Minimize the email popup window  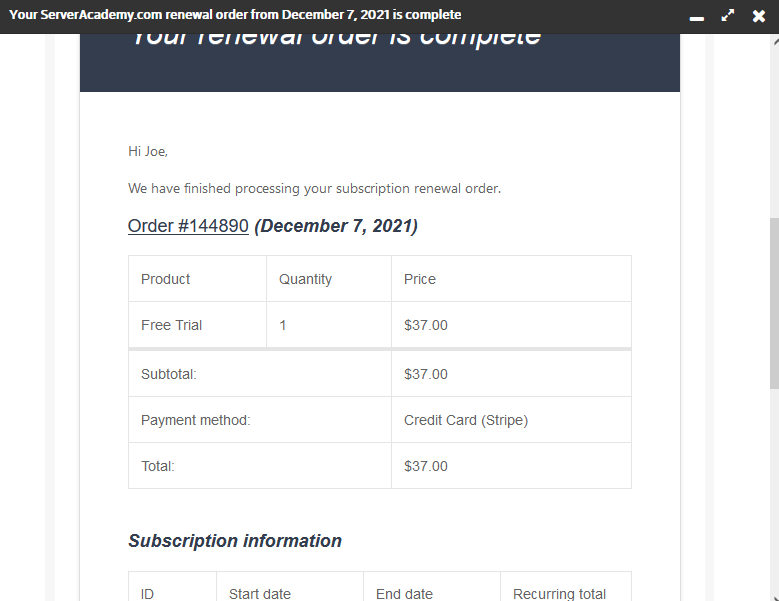click(697, 17)
